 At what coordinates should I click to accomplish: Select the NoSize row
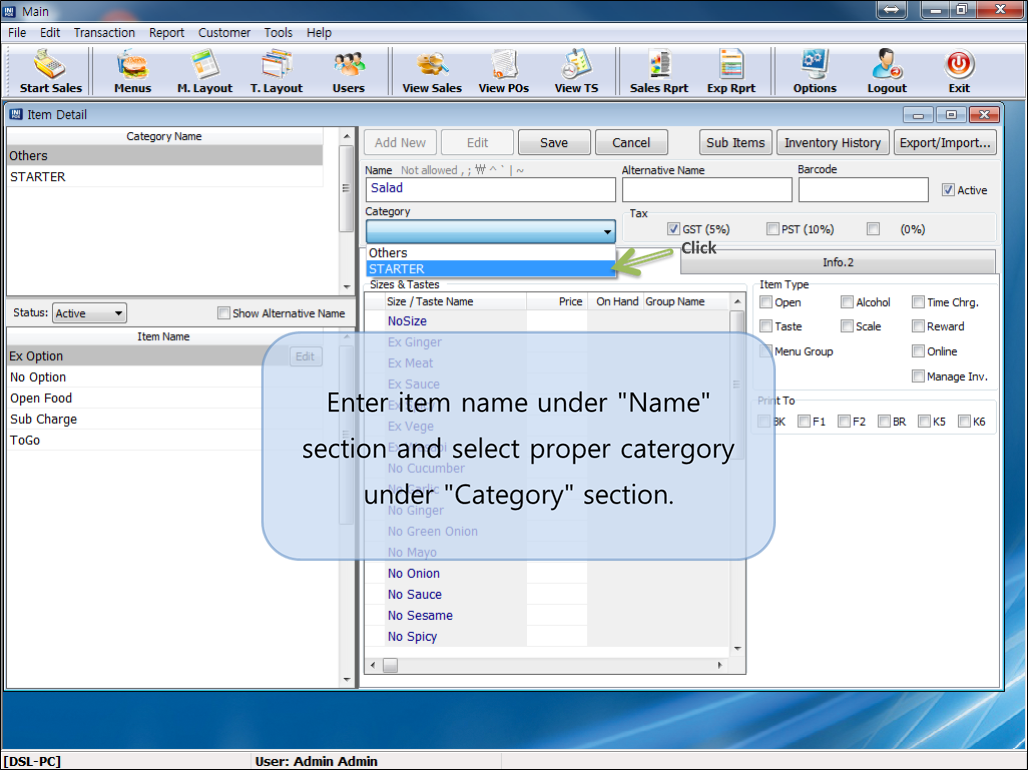(x=547, y=321)
